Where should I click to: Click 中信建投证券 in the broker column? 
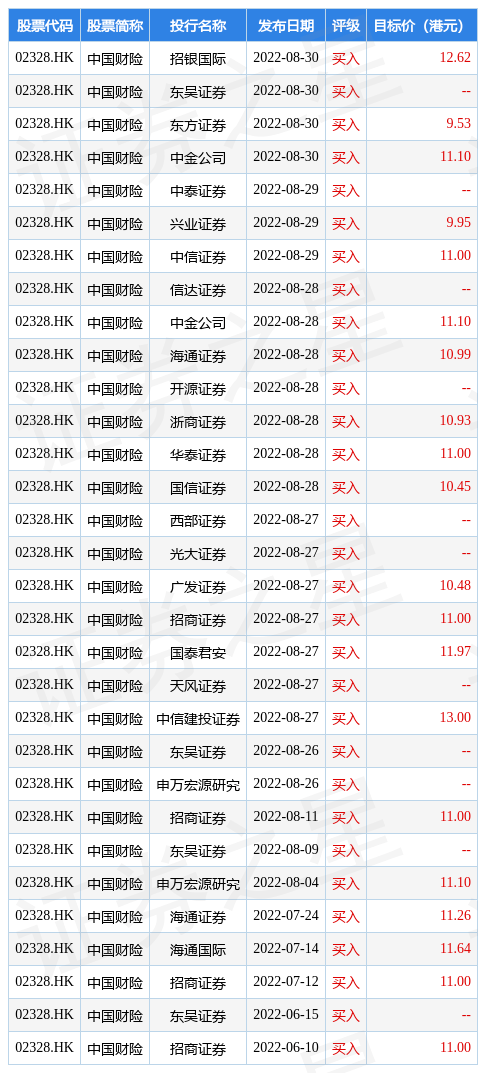[x=198, y=719]
